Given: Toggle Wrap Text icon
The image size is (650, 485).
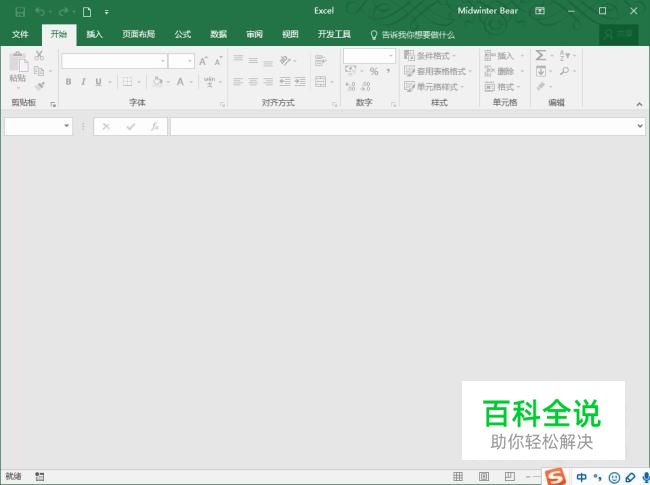Looking at the screenshot, I should click(320, 61).
